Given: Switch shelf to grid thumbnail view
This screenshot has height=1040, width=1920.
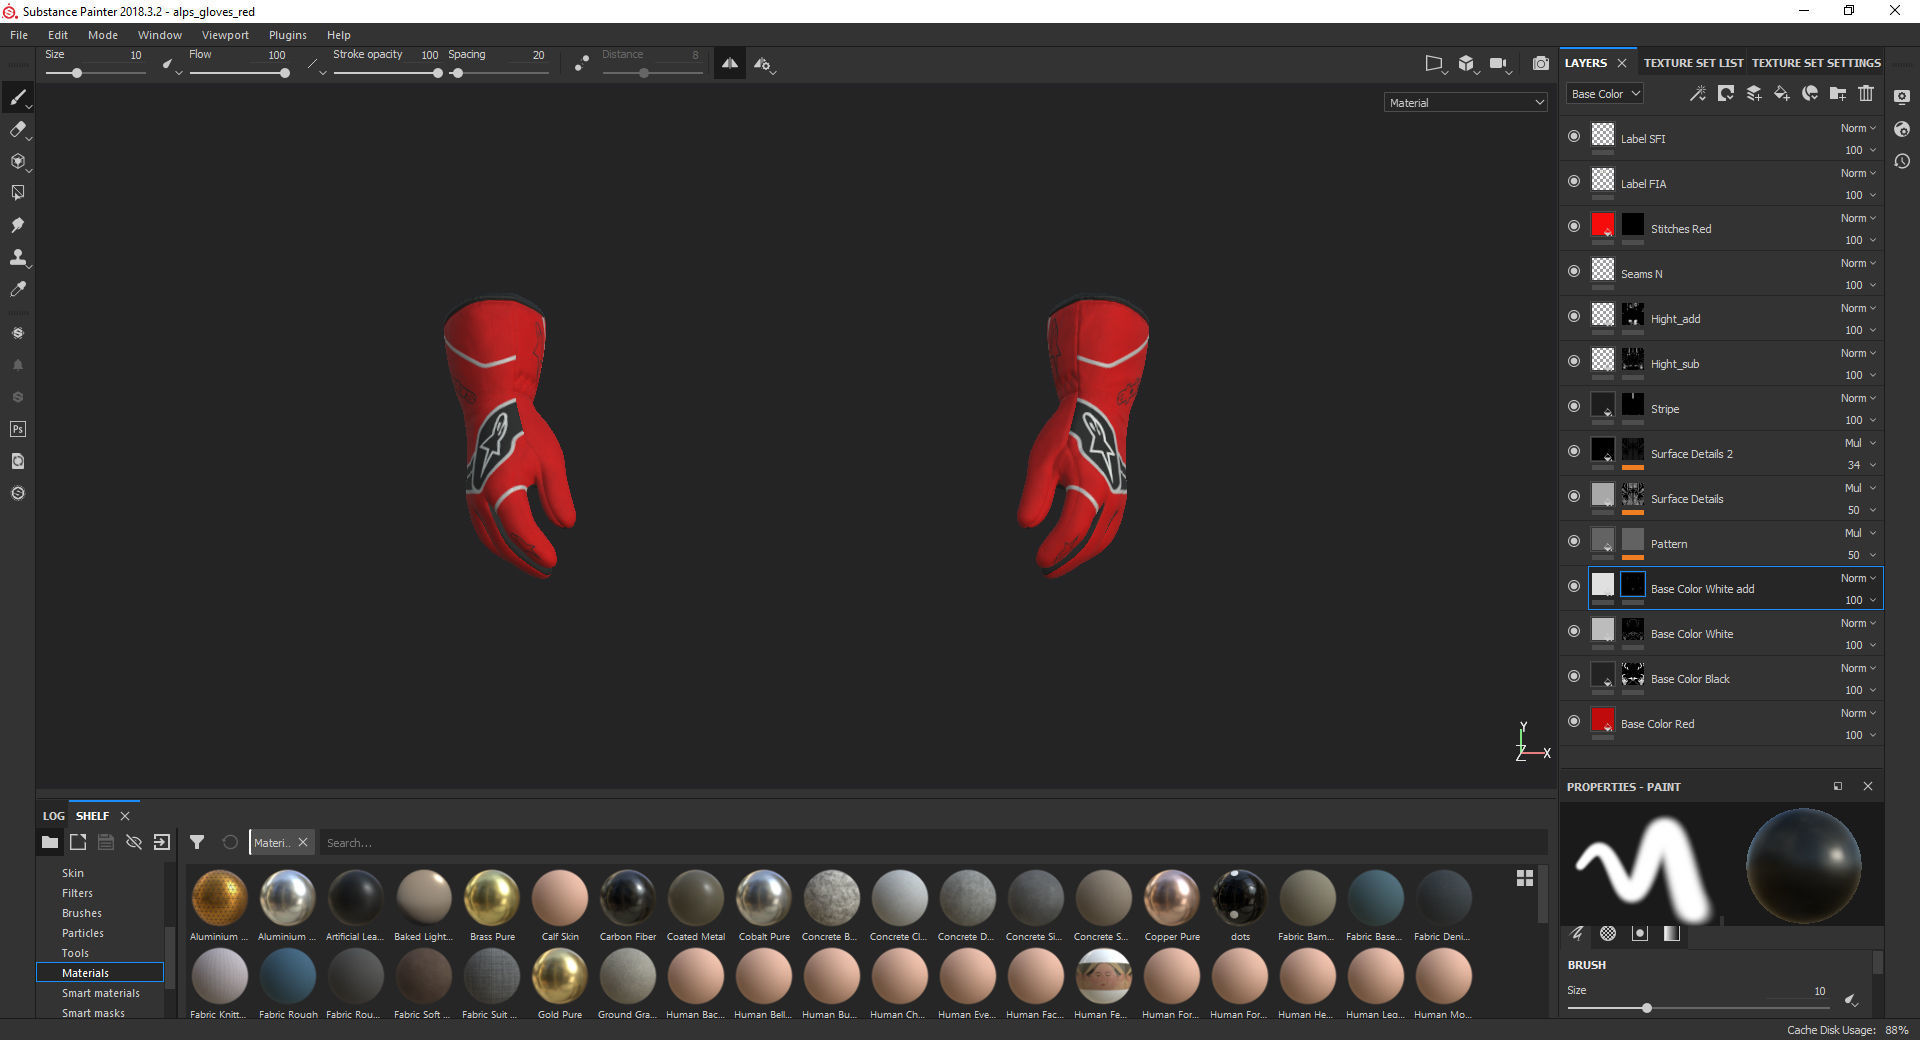Looking at the screenshot, I should pyautogui.click(x=1524, y=878).
